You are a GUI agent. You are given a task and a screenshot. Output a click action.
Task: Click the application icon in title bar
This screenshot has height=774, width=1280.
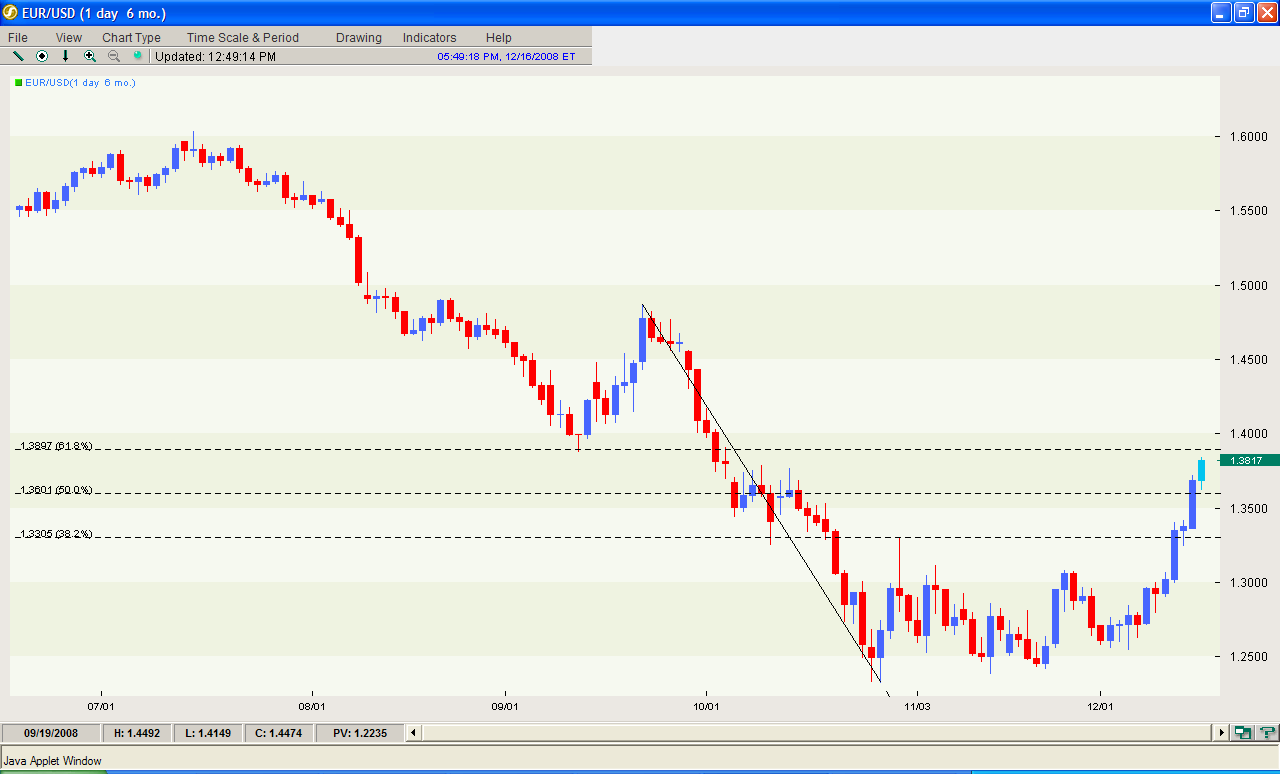click(12, 13)
